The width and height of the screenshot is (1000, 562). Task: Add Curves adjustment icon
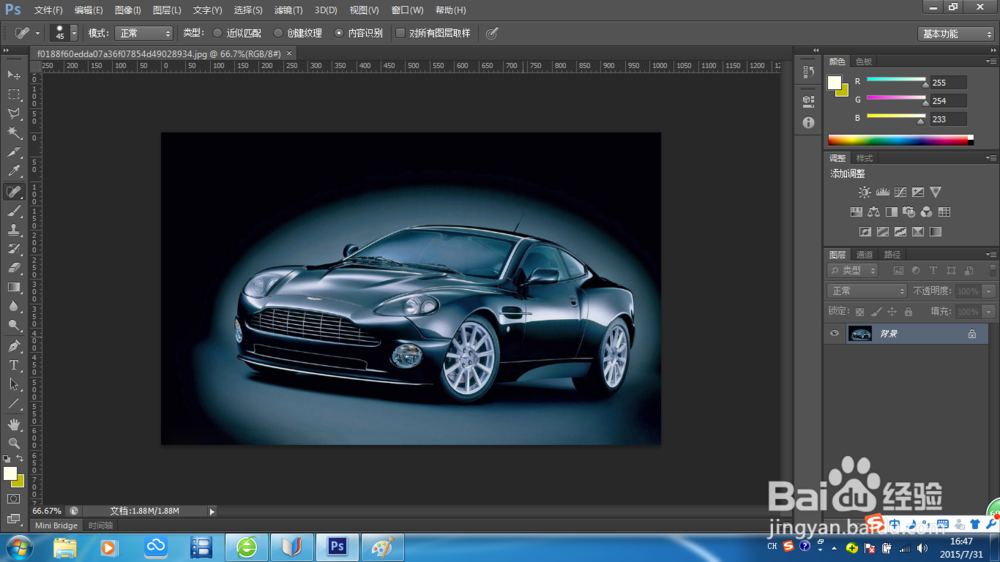click(900, 192)
